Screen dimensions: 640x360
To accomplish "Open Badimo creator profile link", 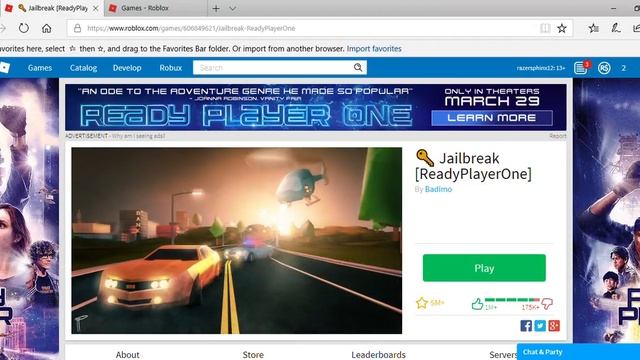I will (x=438, y=189).
